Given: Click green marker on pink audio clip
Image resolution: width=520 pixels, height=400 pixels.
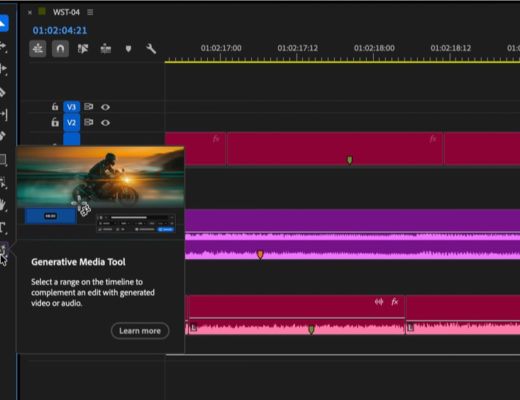Looking at the screenshot, I should click(311, 329).
